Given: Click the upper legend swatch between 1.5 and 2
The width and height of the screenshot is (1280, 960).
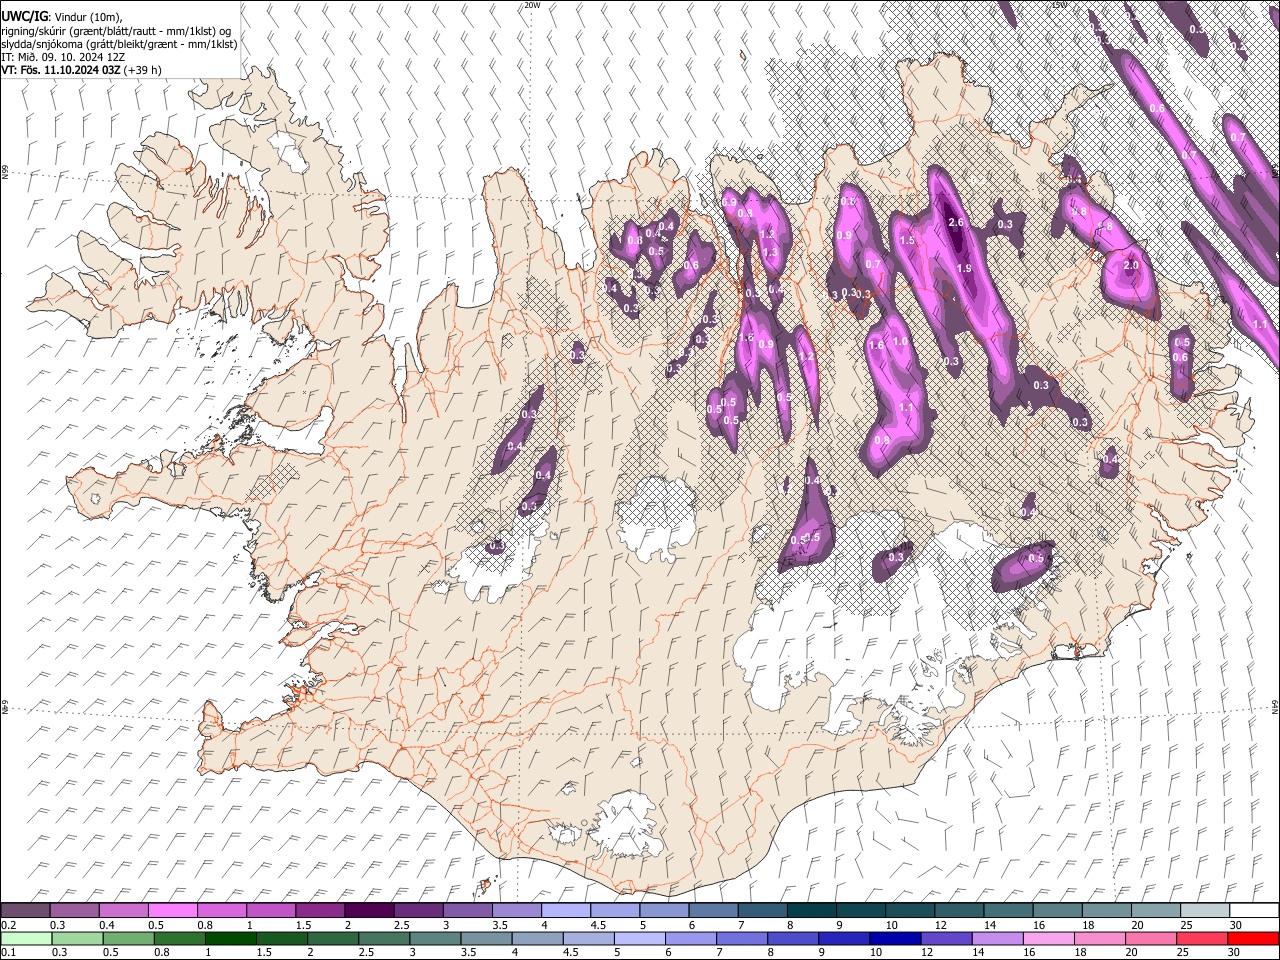Looking at the screenshot, I should point(320,911).
